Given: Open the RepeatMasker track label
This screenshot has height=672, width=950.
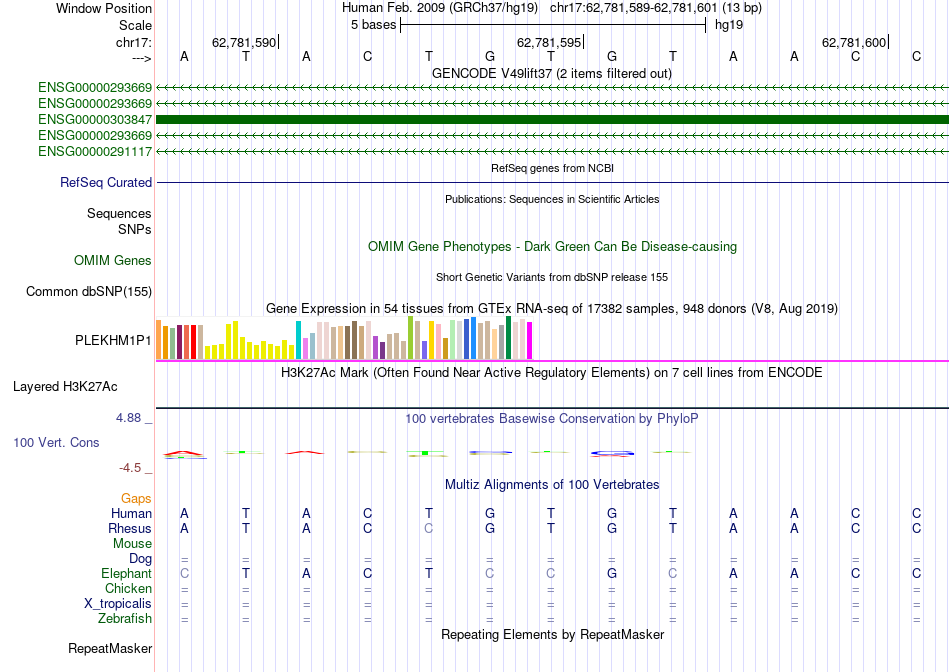Looking at the screenshot, I should (110, 648).
